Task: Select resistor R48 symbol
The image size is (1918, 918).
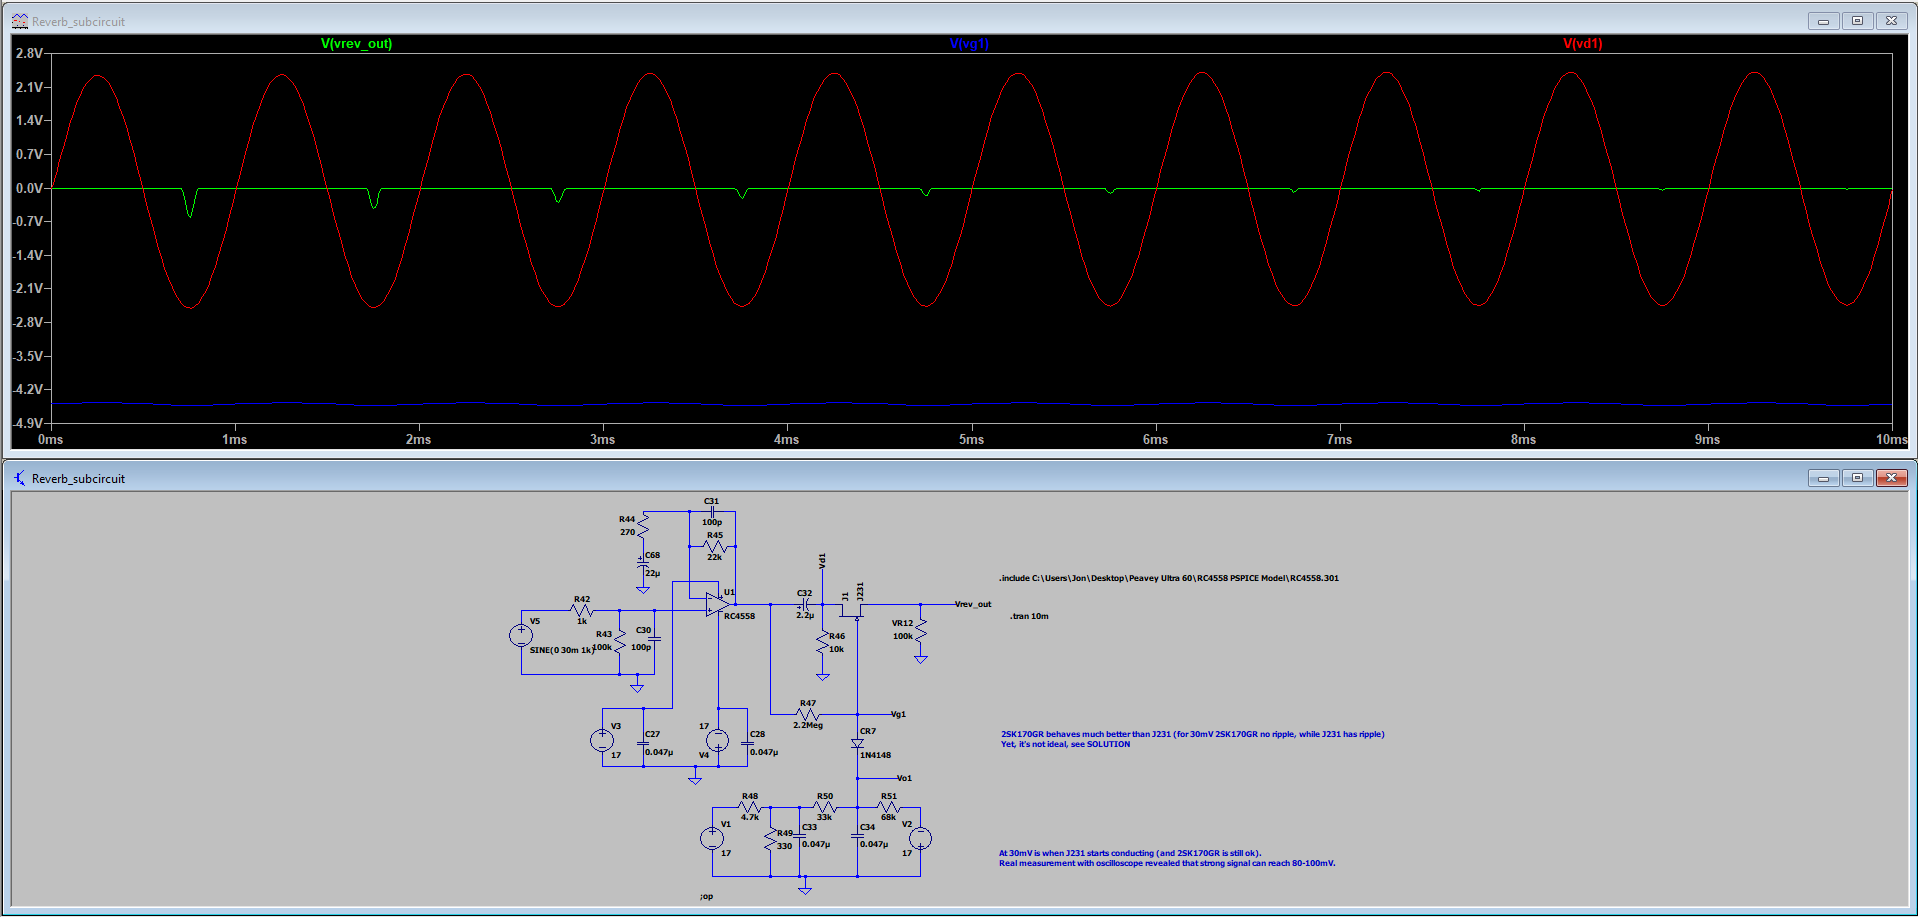Action: (750, 807)
